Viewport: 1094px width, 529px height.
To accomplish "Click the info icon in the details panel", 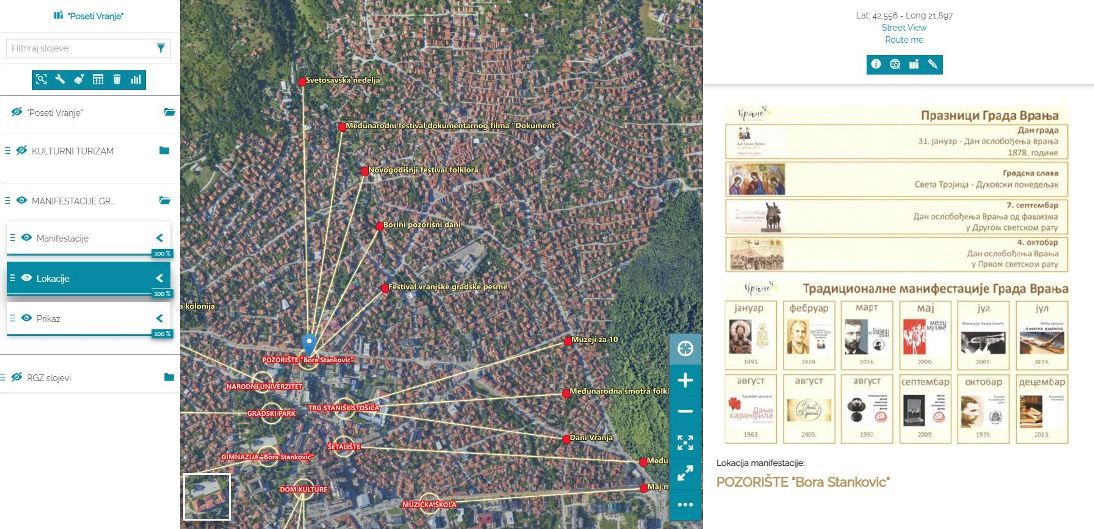I will 876,64.
